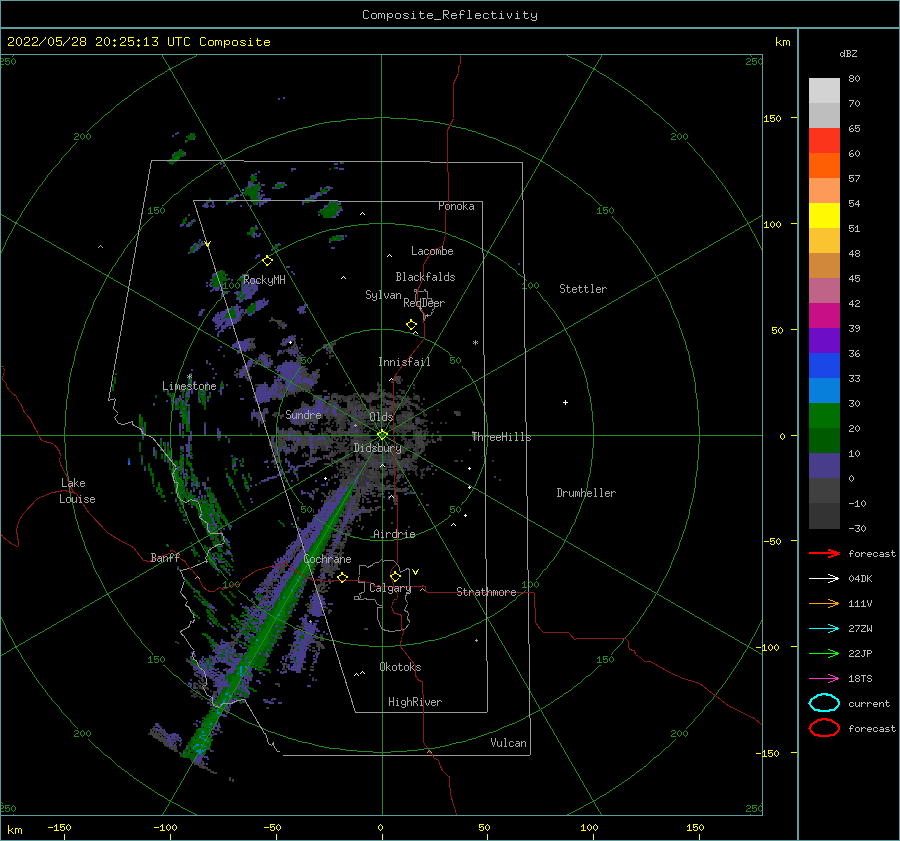
Task: Click the Innisfail label
Action: point(404,362)
